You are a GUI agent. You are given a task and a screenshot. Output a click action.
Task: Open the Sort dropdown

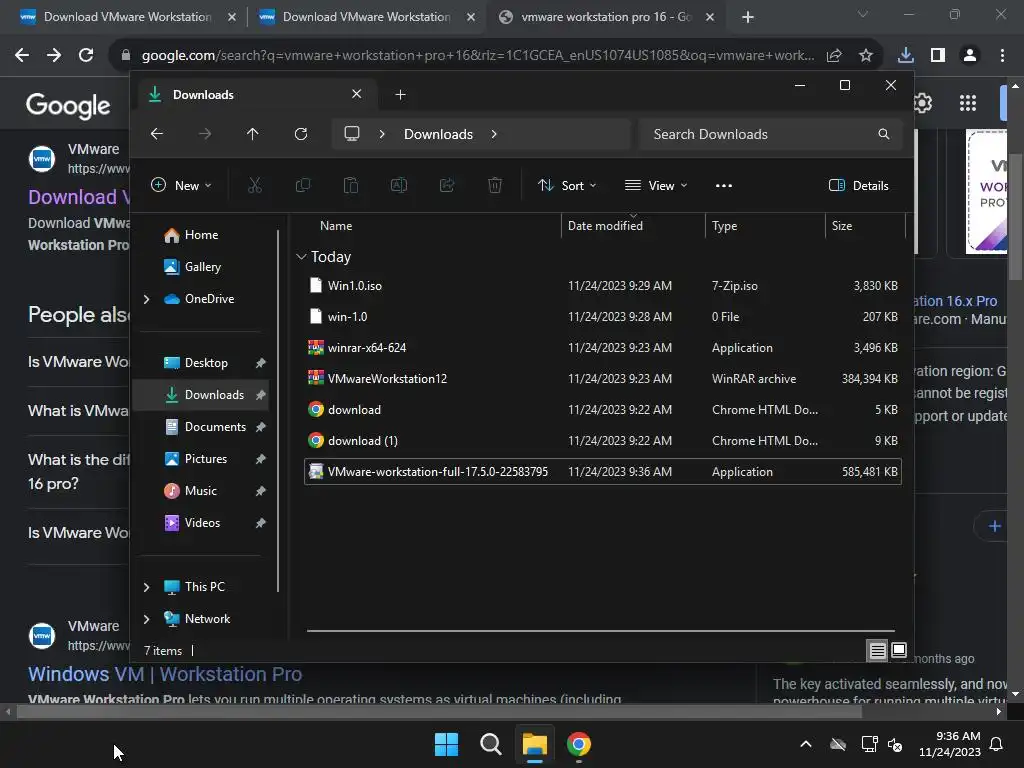567,185
